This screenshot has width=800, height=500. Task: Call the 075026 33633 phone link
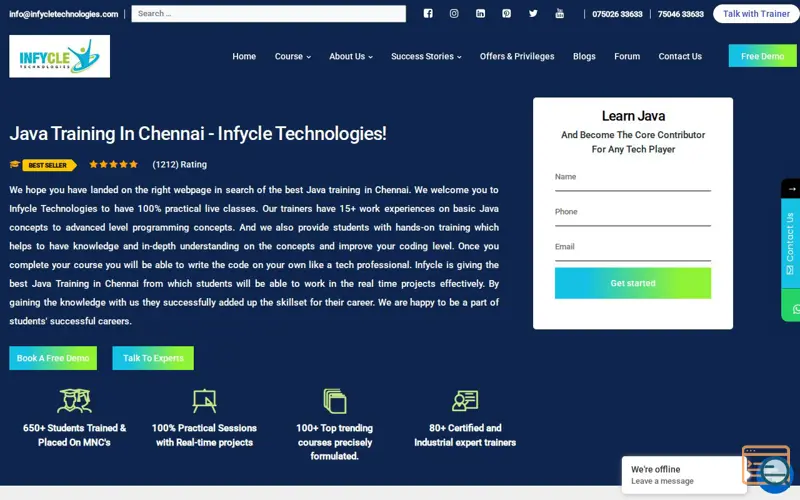[617, 14]
